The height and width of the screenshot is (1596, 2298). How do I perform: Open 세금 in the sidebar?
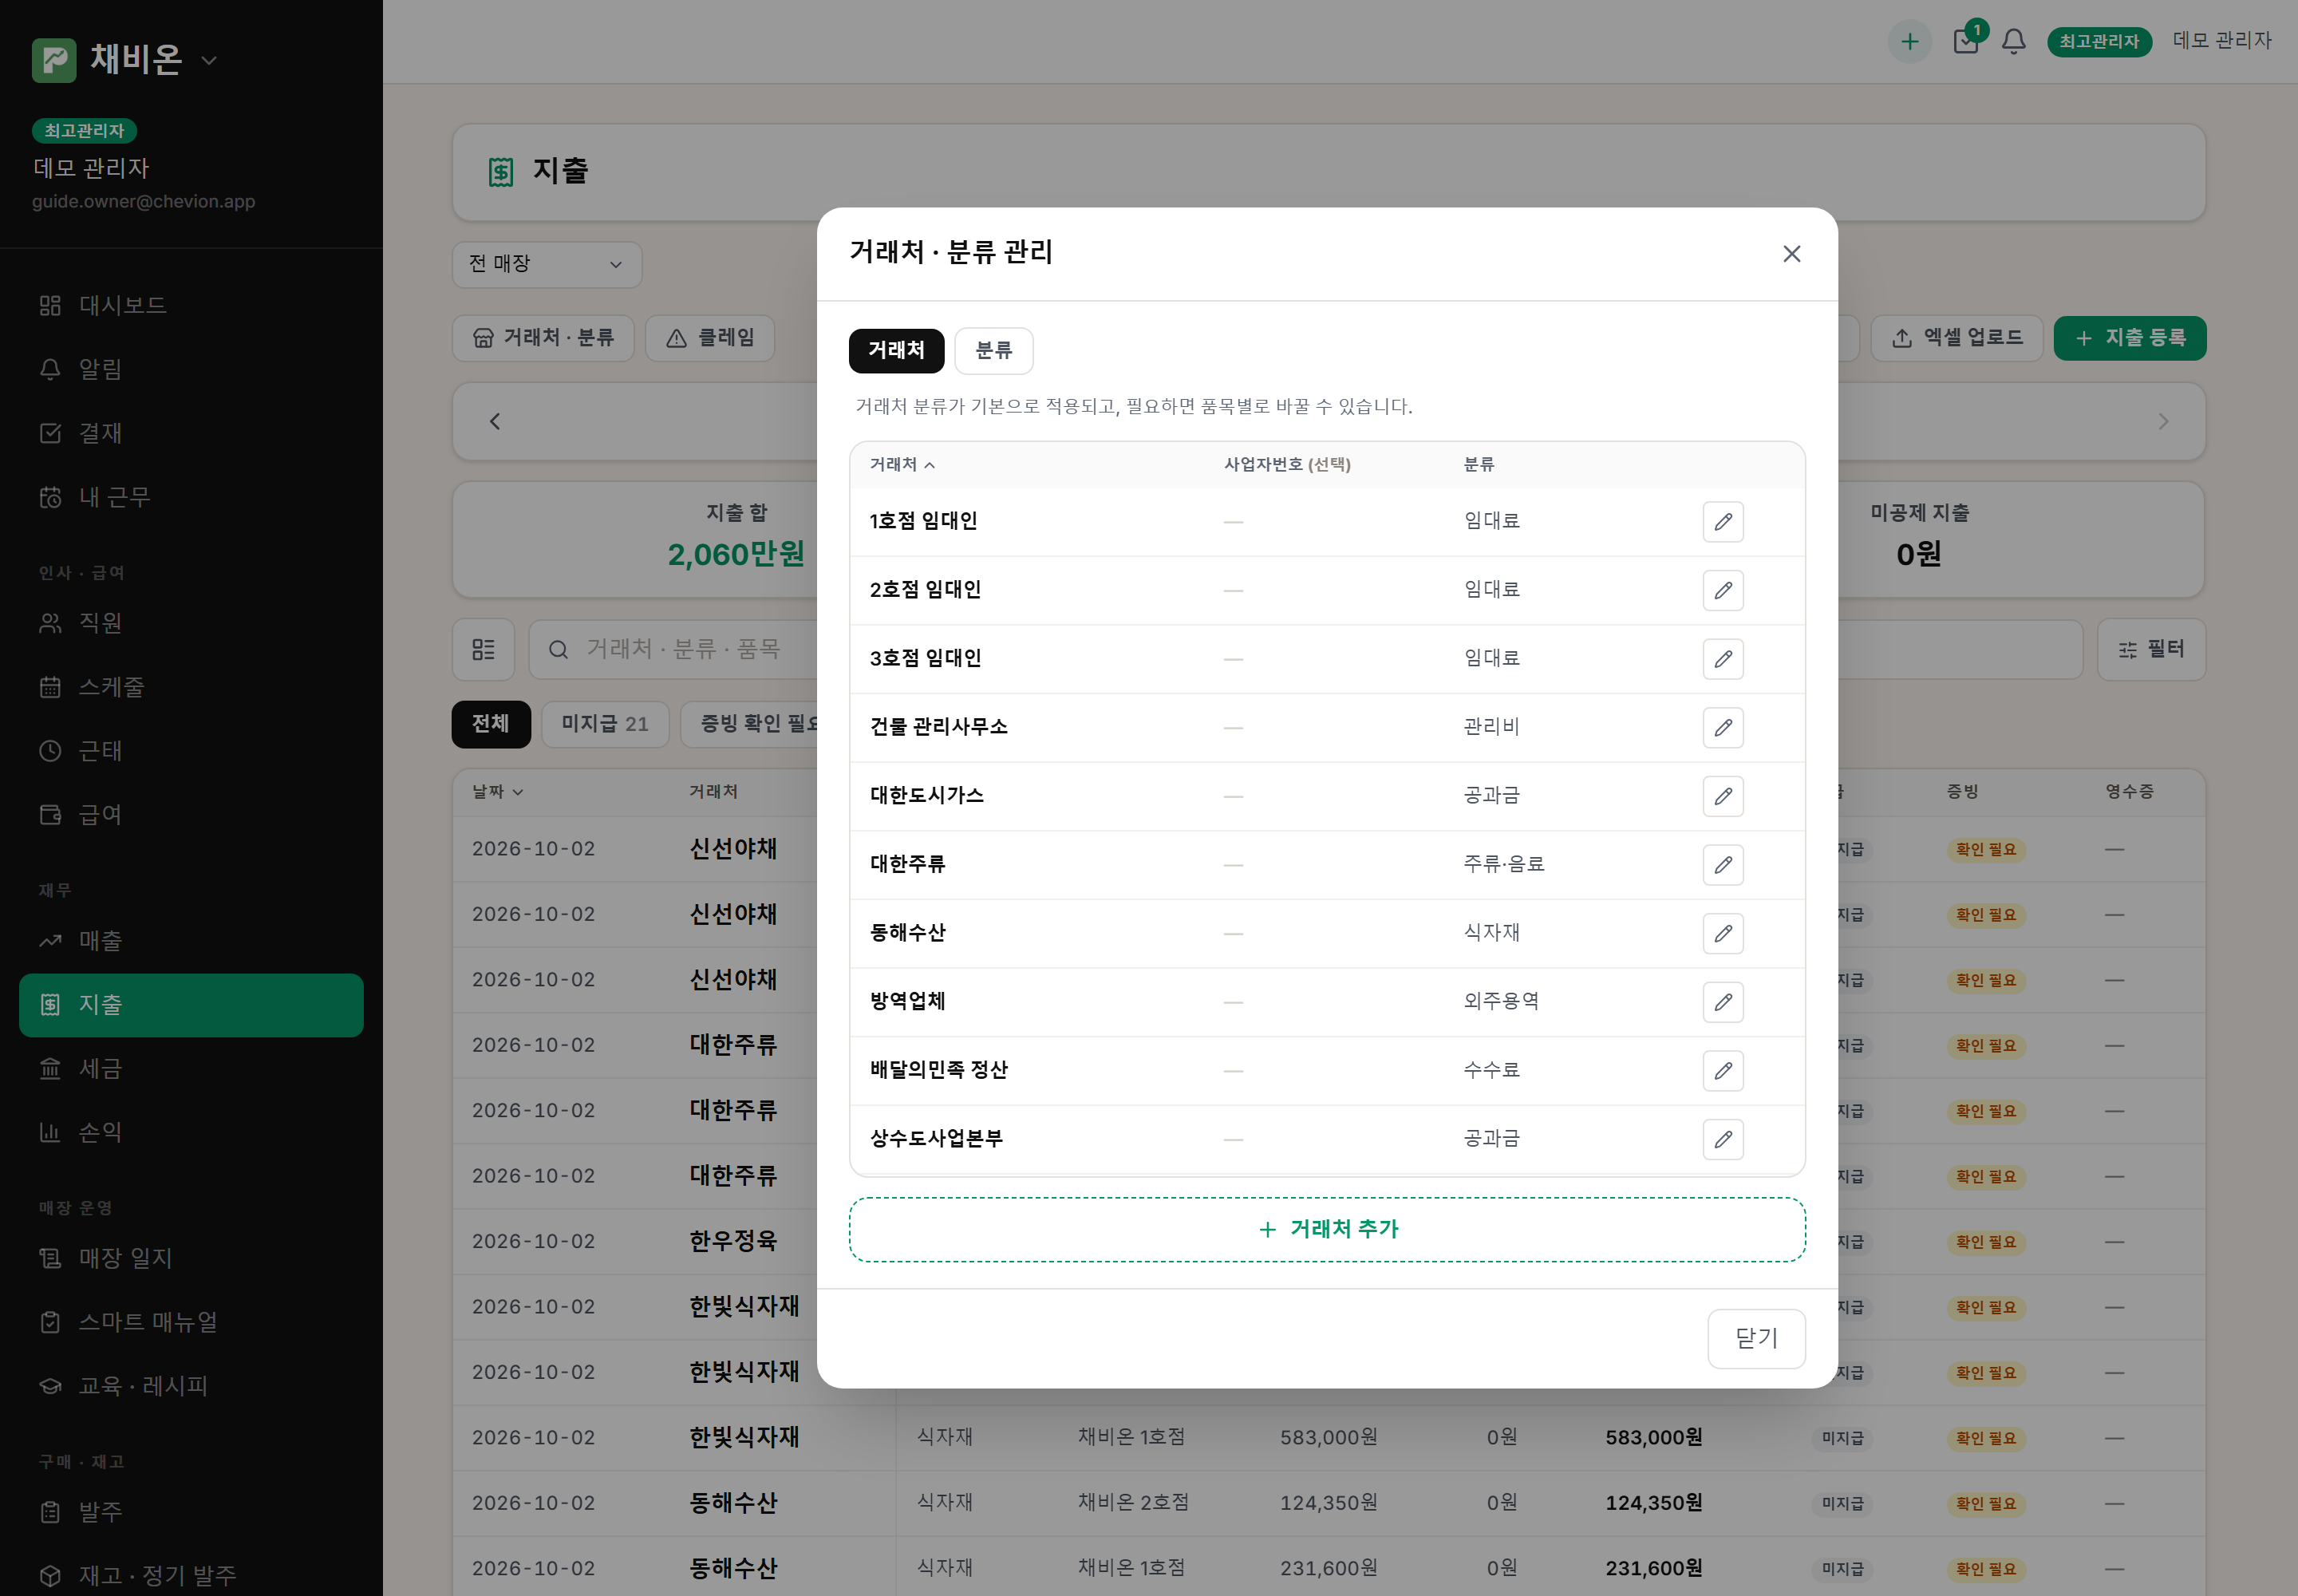point(191,1069)
